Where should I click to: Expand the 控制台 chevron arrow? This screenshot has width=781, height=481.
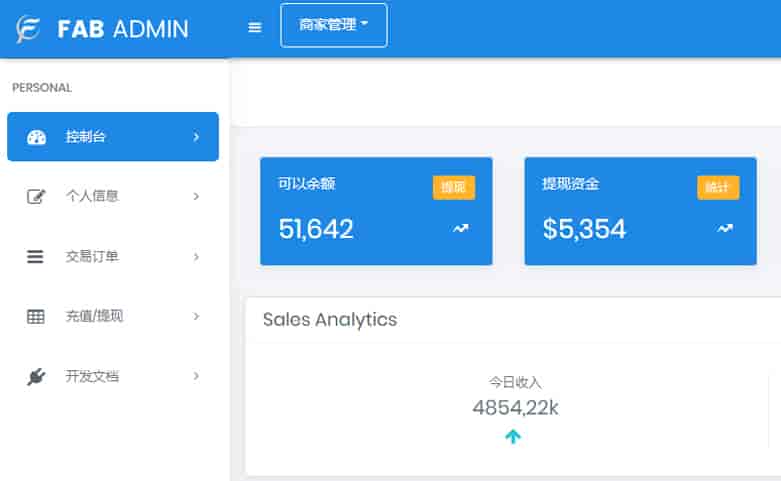(x=196, y=137)
